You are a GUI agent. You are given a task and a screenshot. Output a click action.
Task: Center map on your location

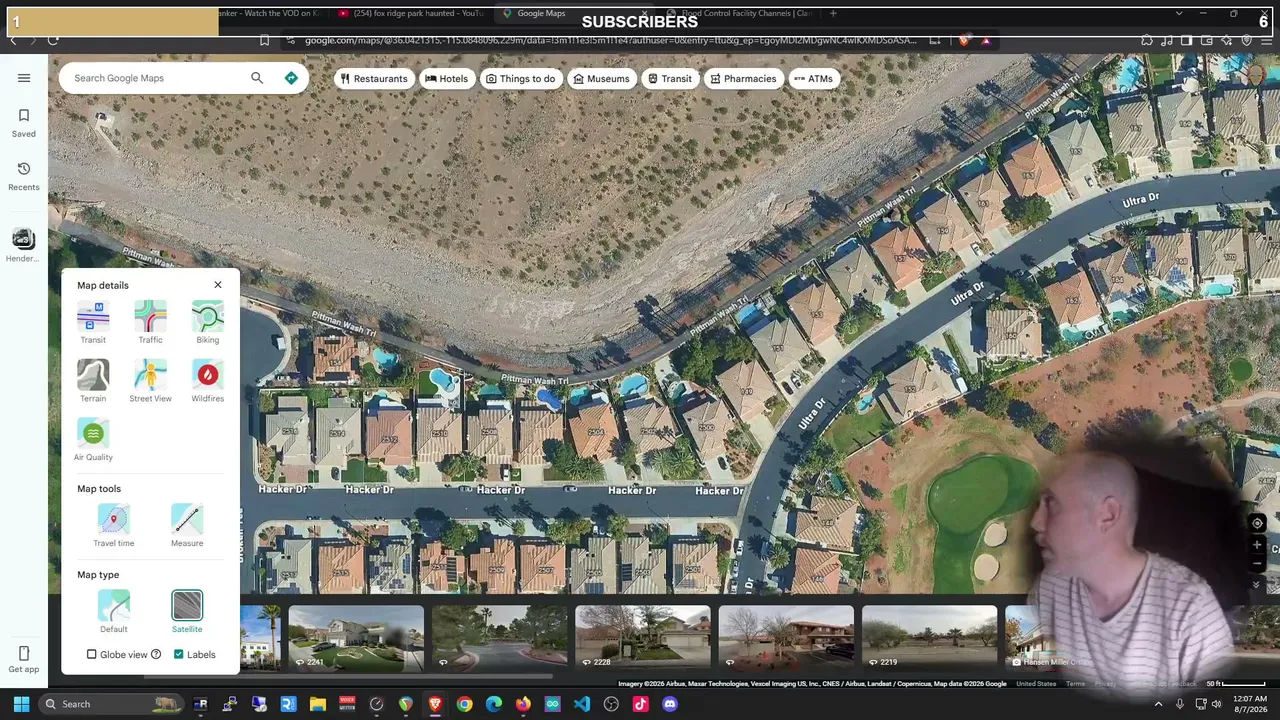click(1257, 523)
